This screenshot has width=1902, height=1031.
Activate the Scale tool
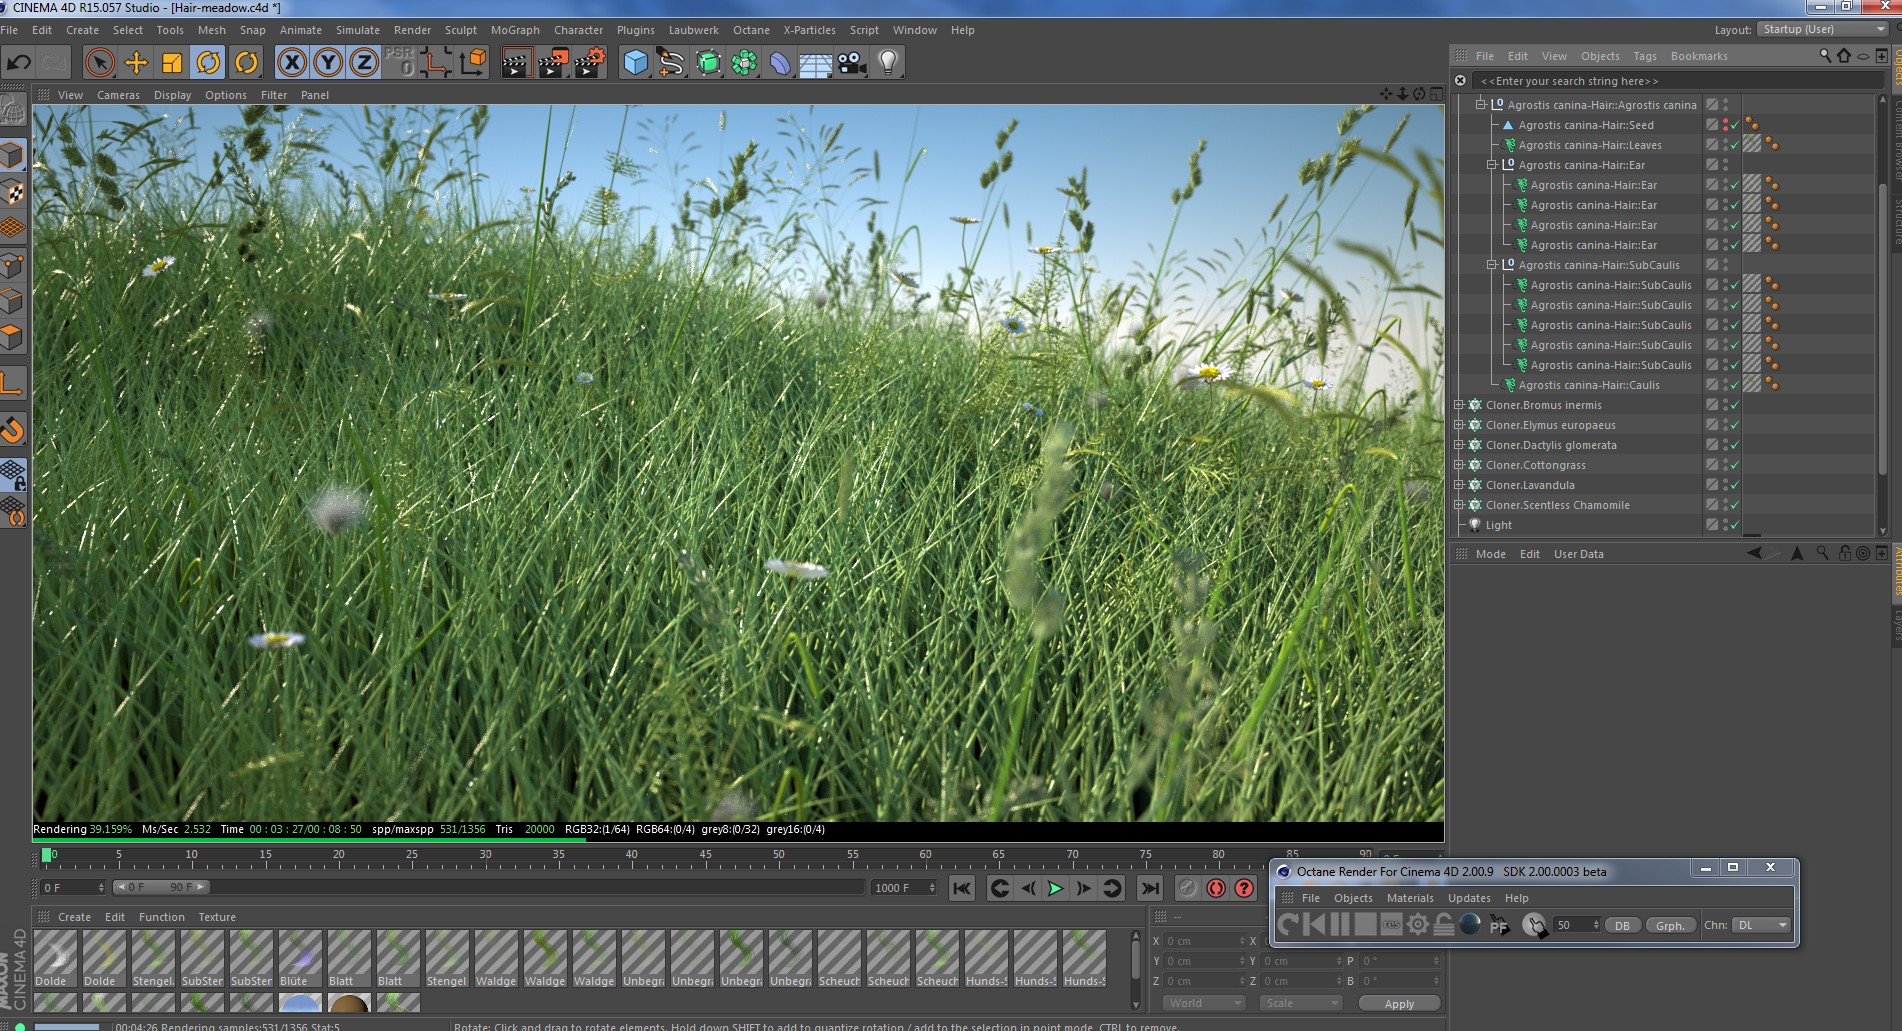(172, 63)
